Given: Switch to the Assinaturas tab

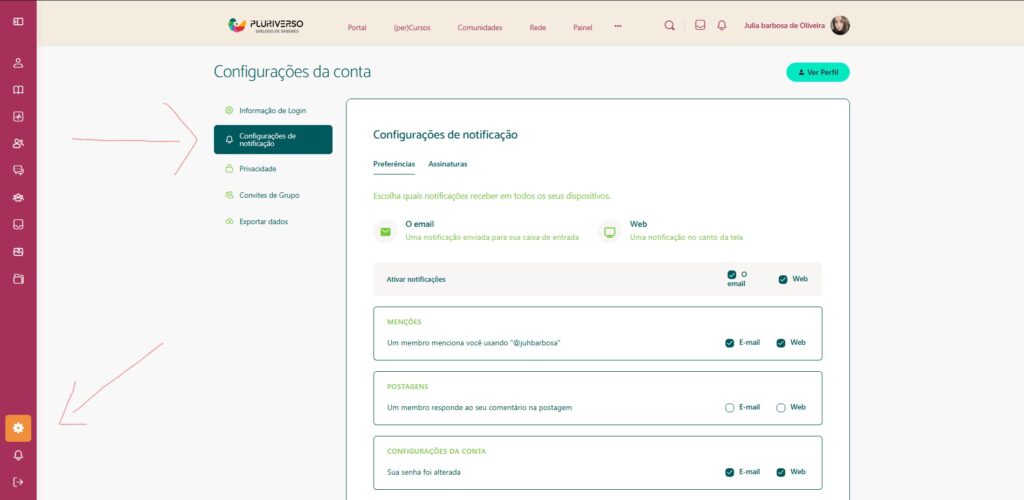Looking at the screenshot, I should [447, 164].
